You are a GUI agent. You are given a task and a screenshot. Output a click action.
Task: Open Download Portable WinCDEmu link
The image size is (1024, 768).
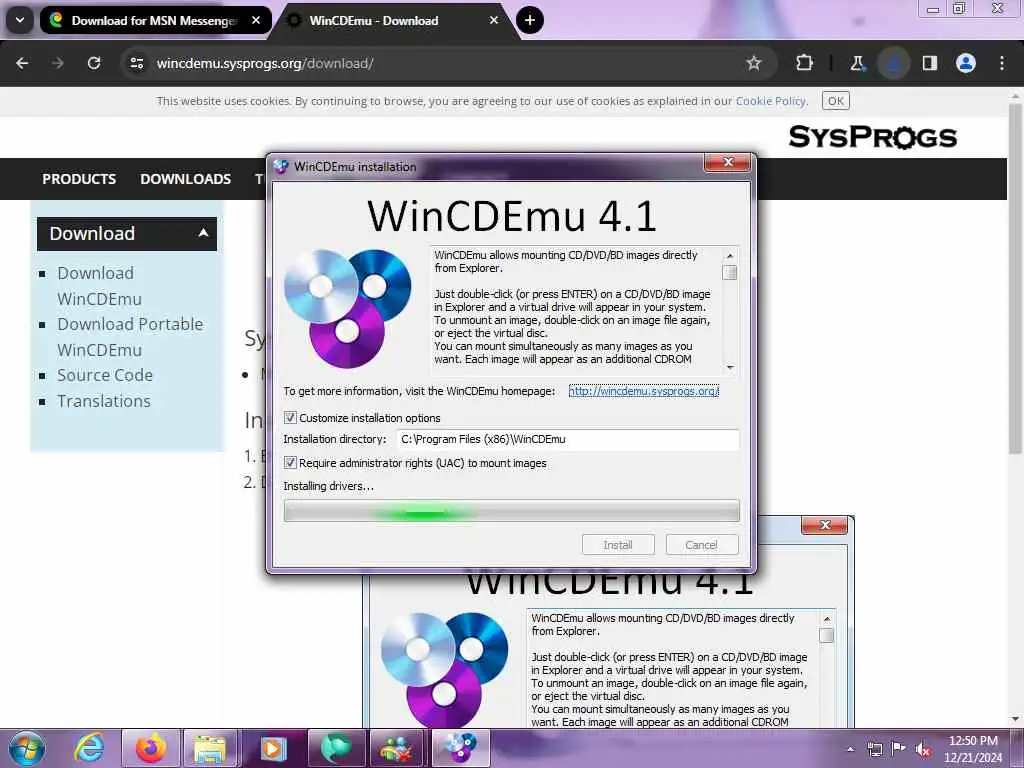click(x=130, y=337)
